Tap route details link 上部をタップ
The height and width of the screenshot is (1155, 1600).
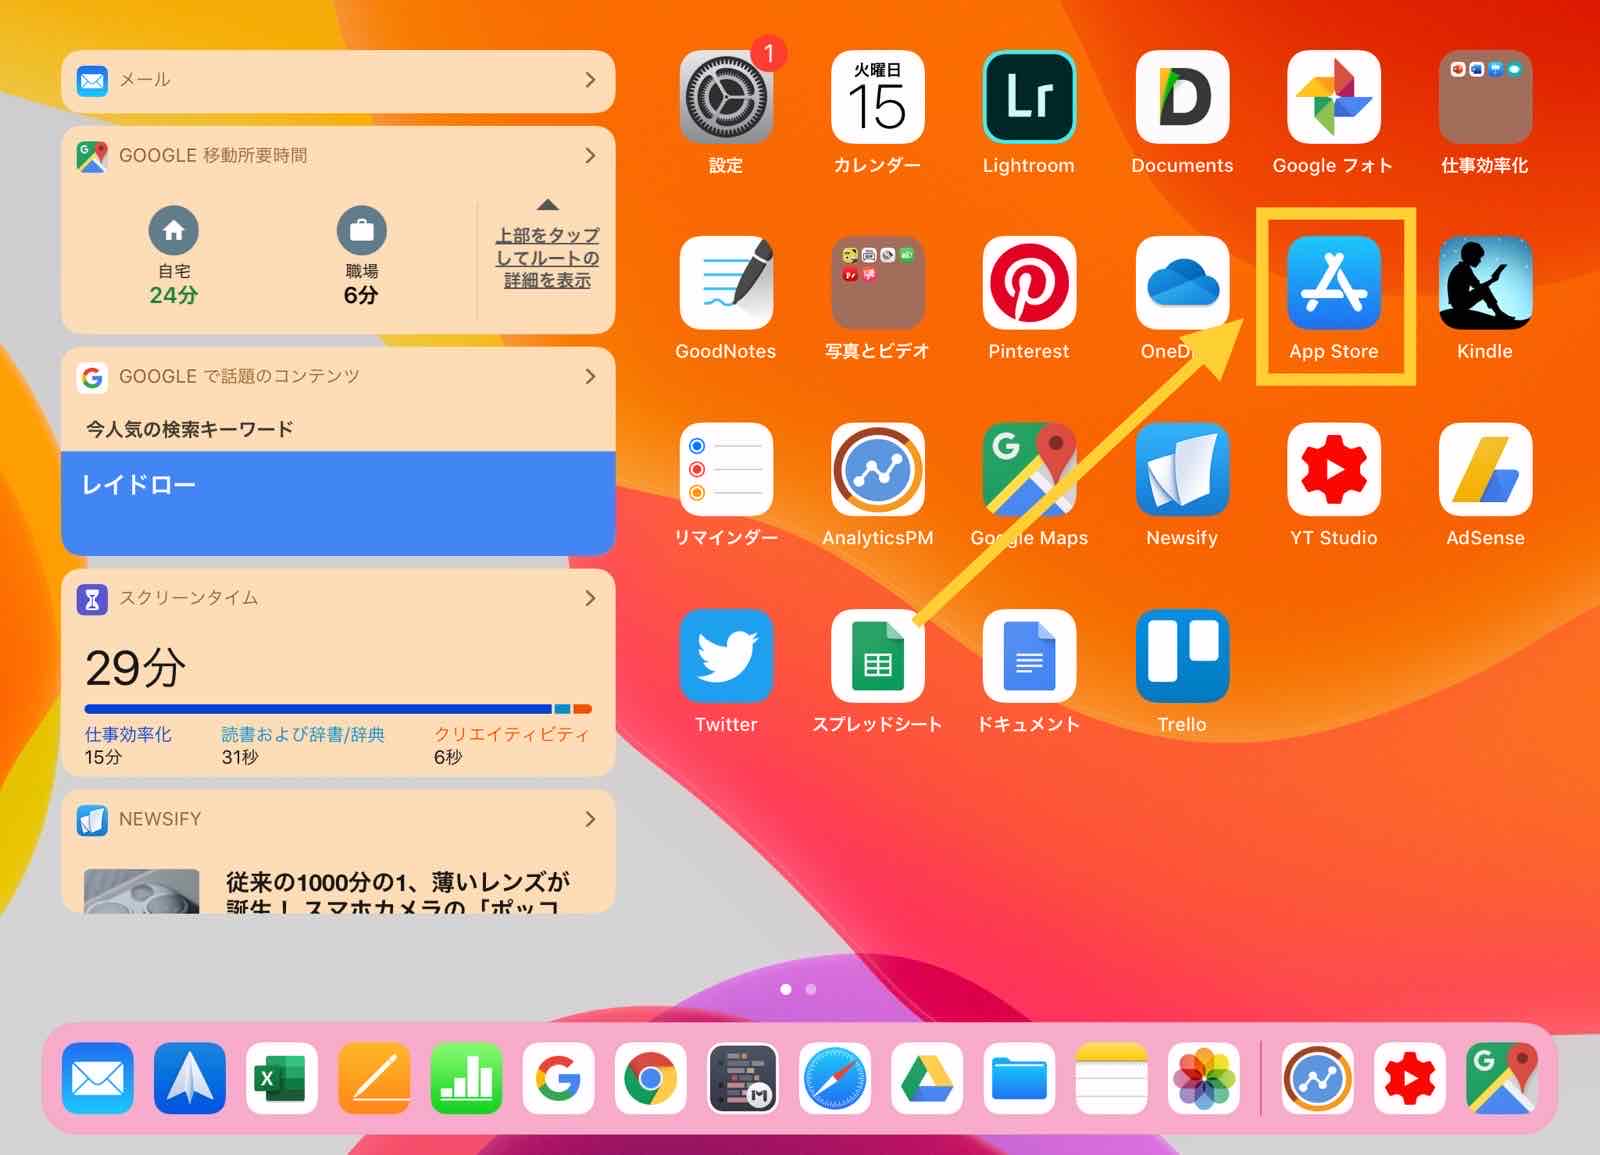tap(547, 257)
